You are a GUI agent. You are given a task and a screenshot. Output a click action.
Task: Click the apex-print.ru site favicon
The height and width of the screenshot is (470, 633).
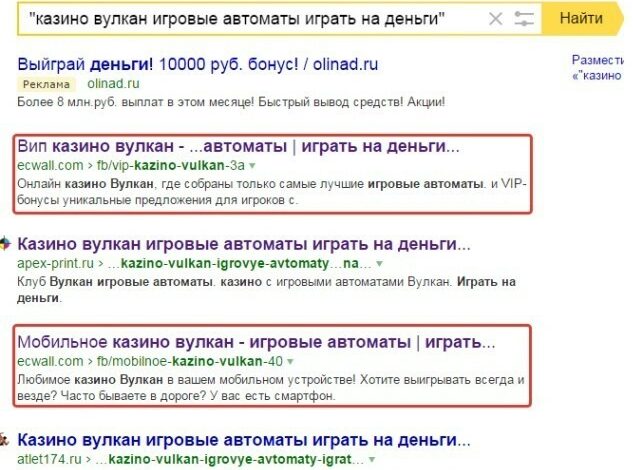tap(4, 243)
